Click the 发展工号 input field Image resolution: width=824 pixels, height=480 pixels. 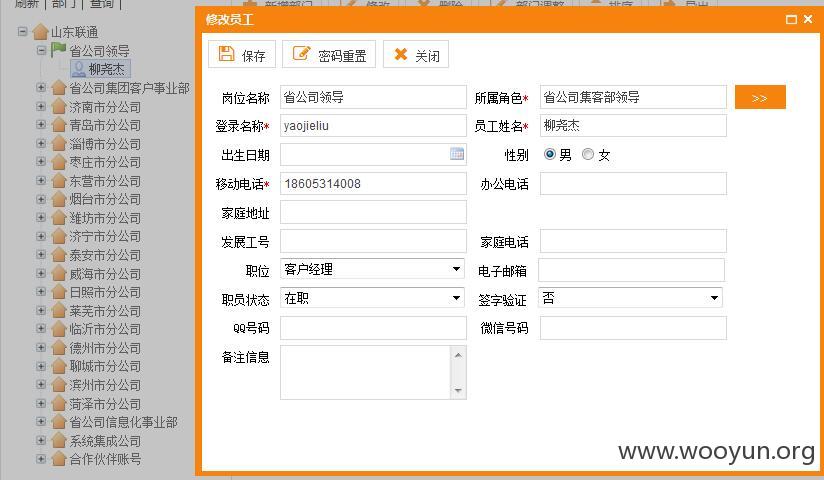tap(373, 241)
